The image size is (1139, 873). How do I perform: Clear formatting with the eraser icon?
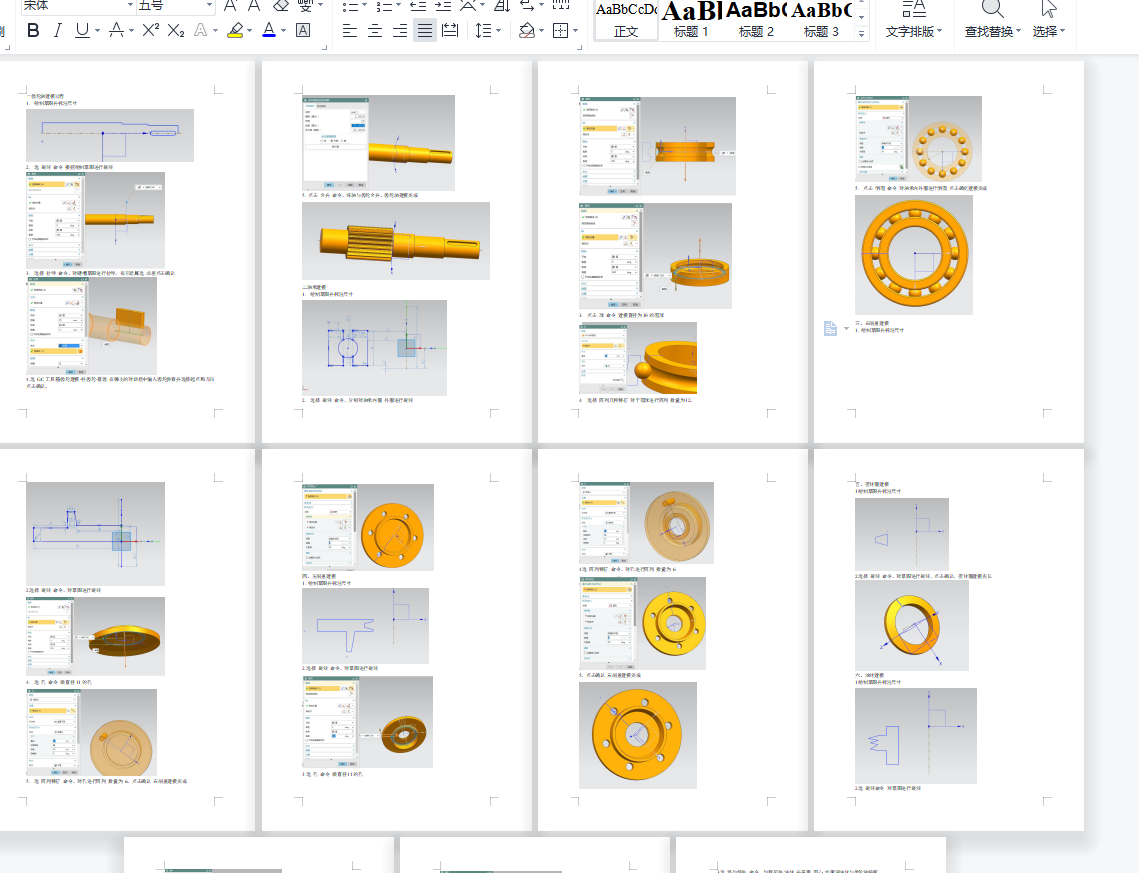tap(280, 6)
